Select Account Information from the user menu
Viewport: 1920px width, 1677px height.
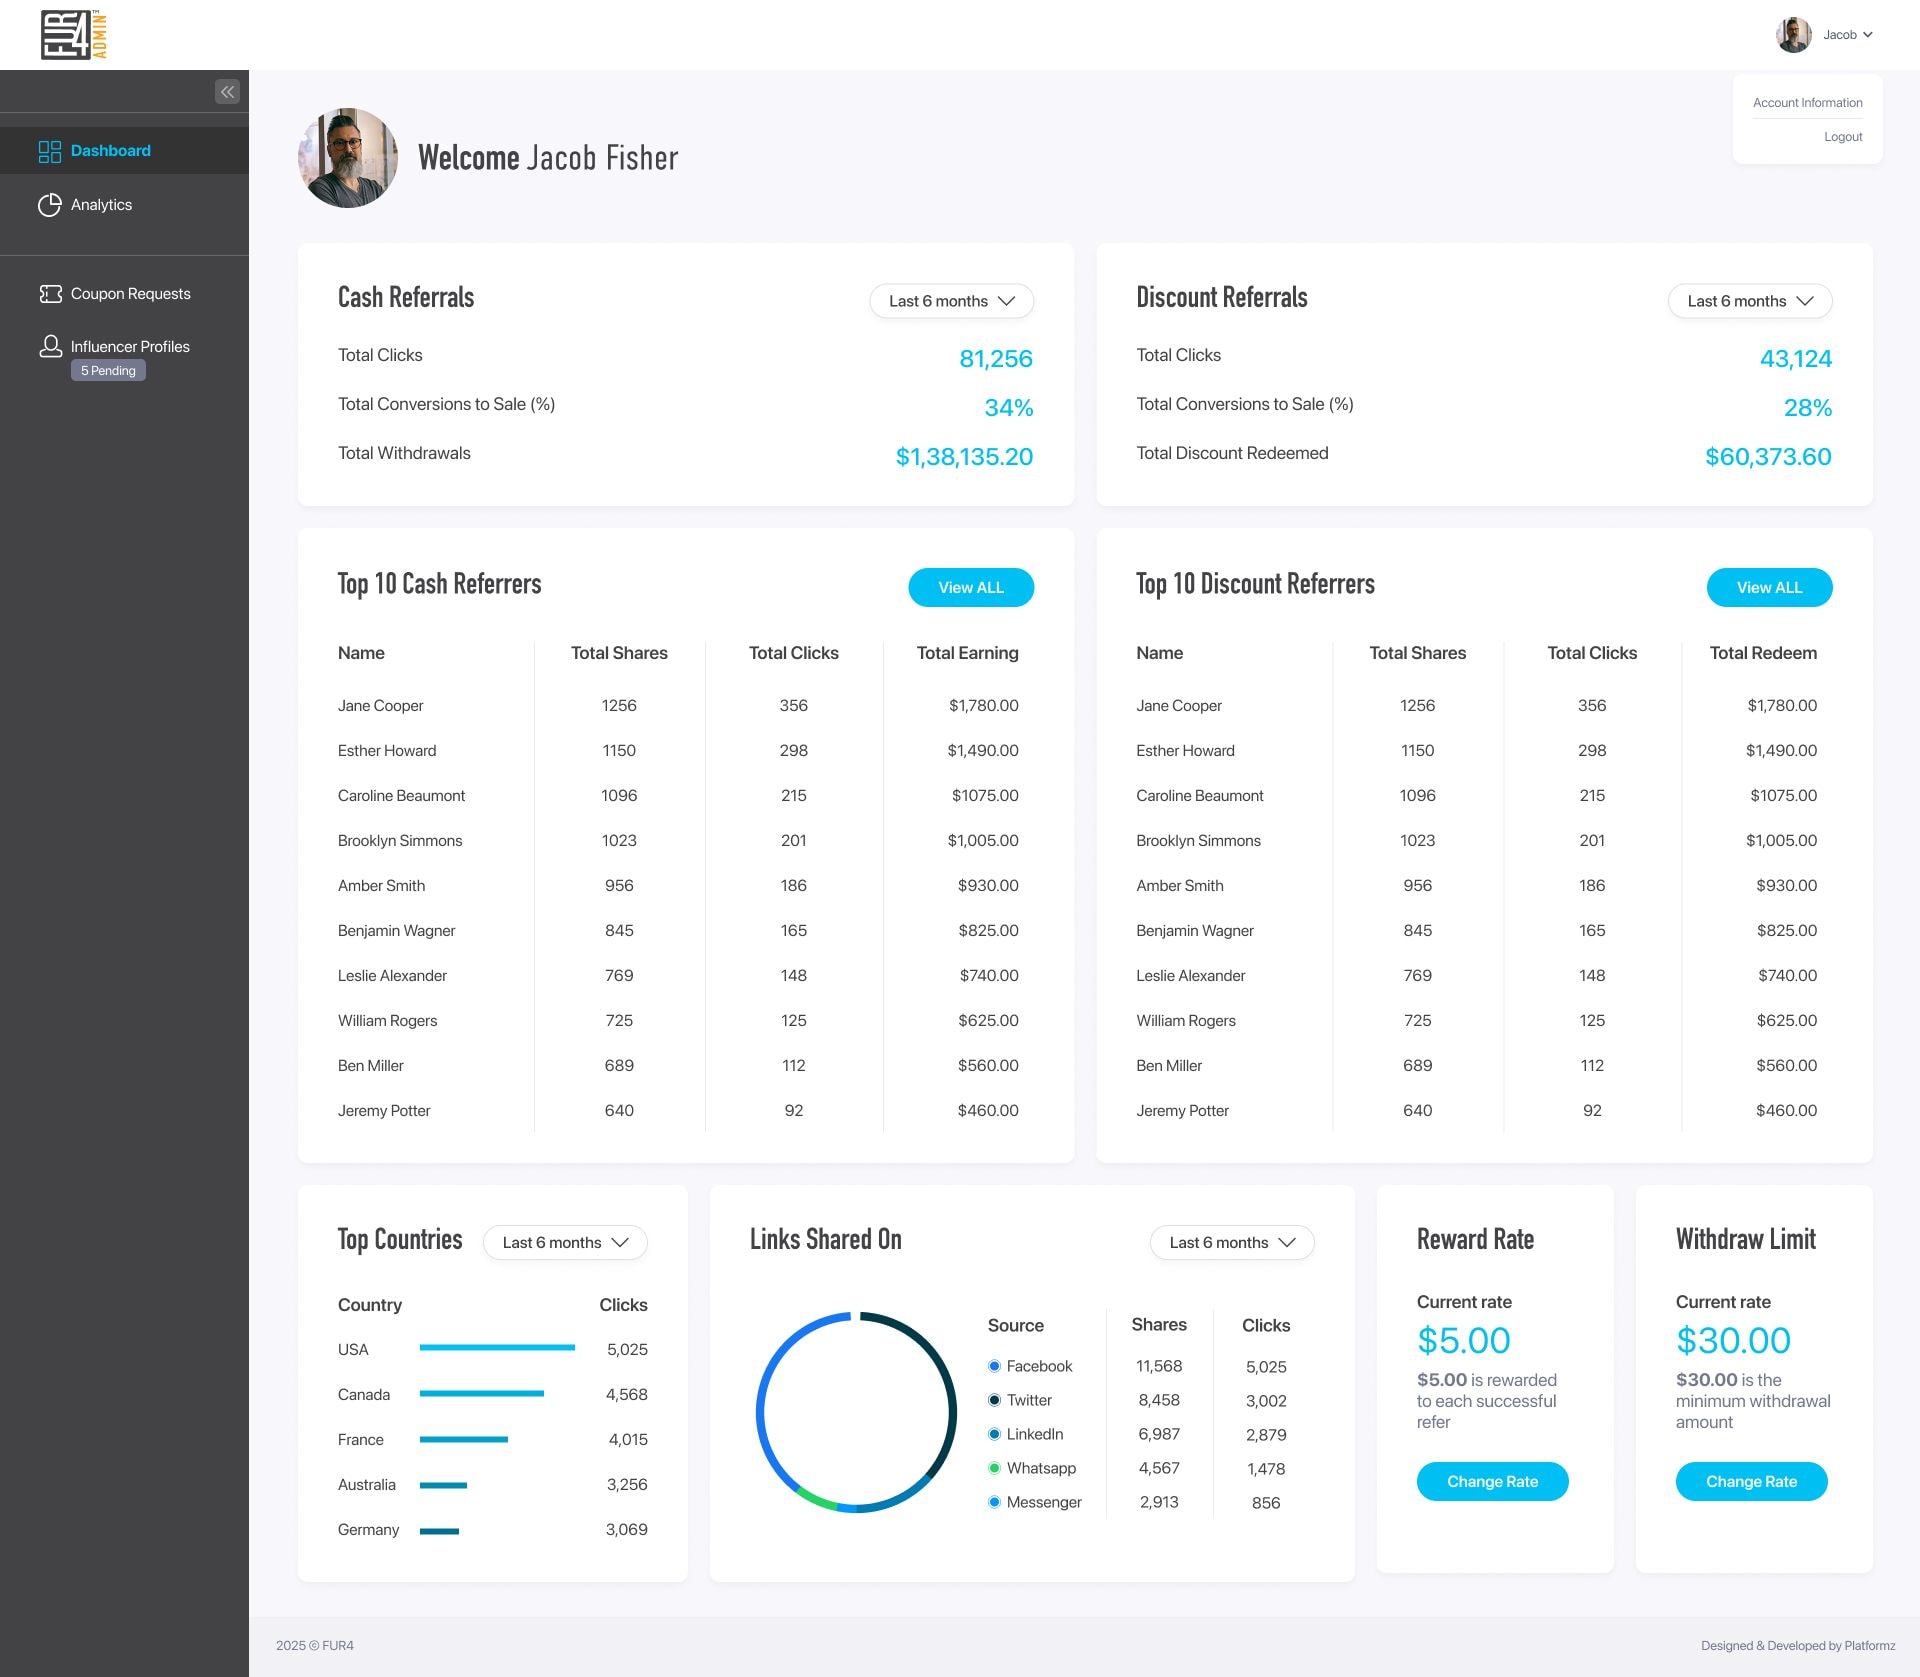tap(1807, 103)
